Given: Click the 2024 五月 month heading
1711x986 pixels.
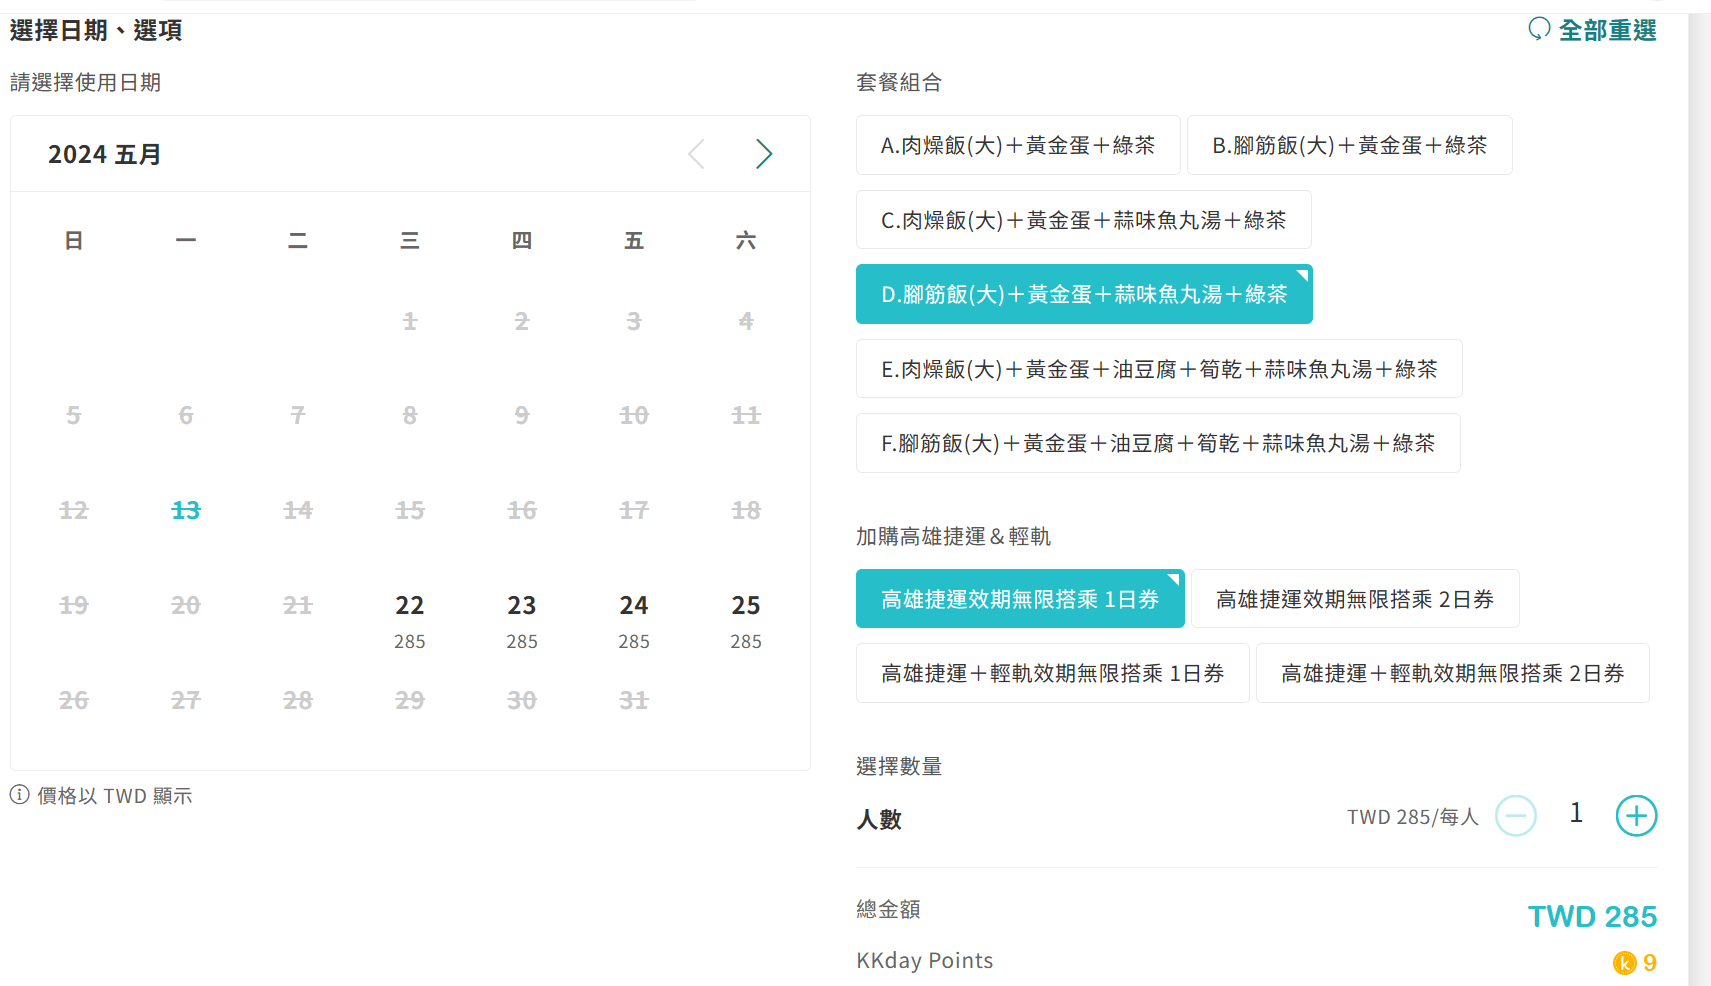Looking at the screenshot, I should pos(105,155).
